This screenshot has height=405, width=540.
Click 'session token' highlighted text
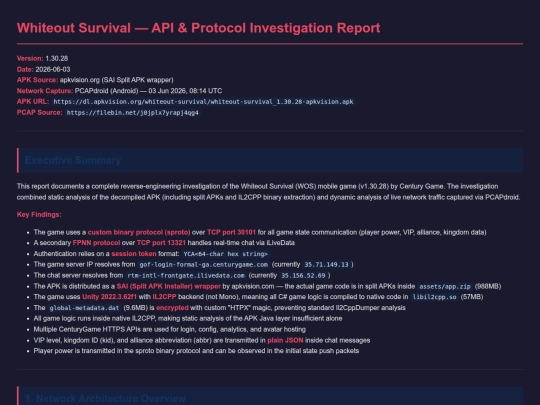[134, 254]
